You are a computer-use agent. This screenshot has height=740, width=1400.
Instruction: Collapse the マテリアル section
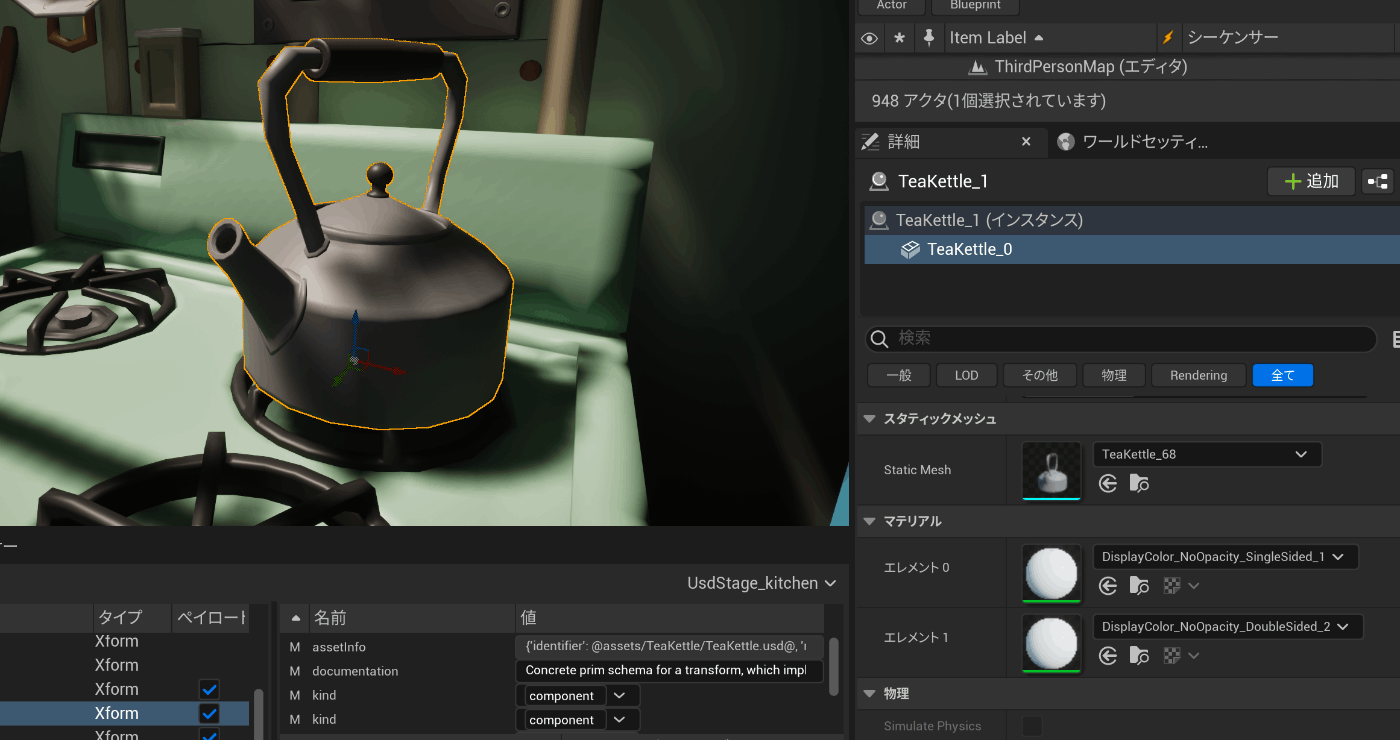[x=870, y=521]
